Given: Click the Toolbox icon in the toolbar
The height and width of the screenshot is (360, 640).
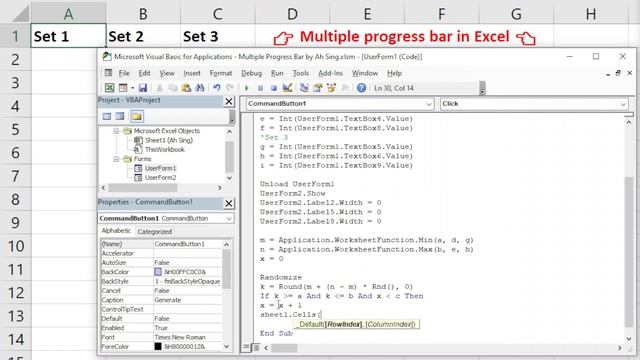Looking at the screenshot, I should coord(345,88).
